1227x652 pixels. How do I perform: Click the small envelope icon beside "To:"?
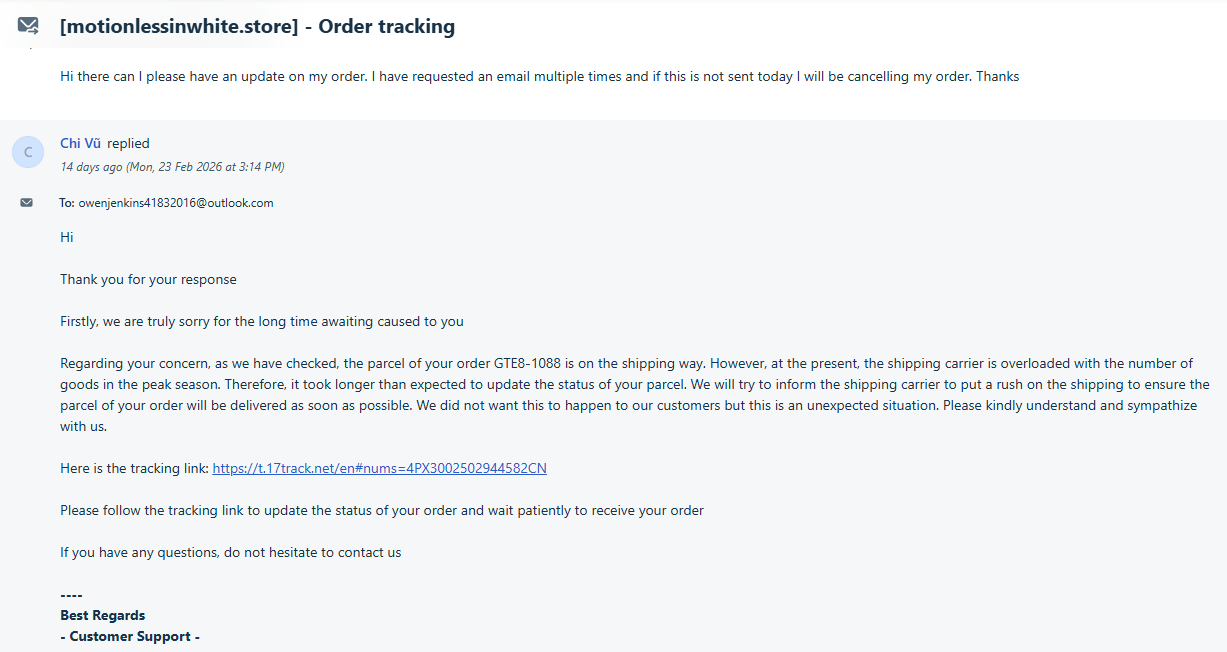pyautogui.click(x=27, y=203)
